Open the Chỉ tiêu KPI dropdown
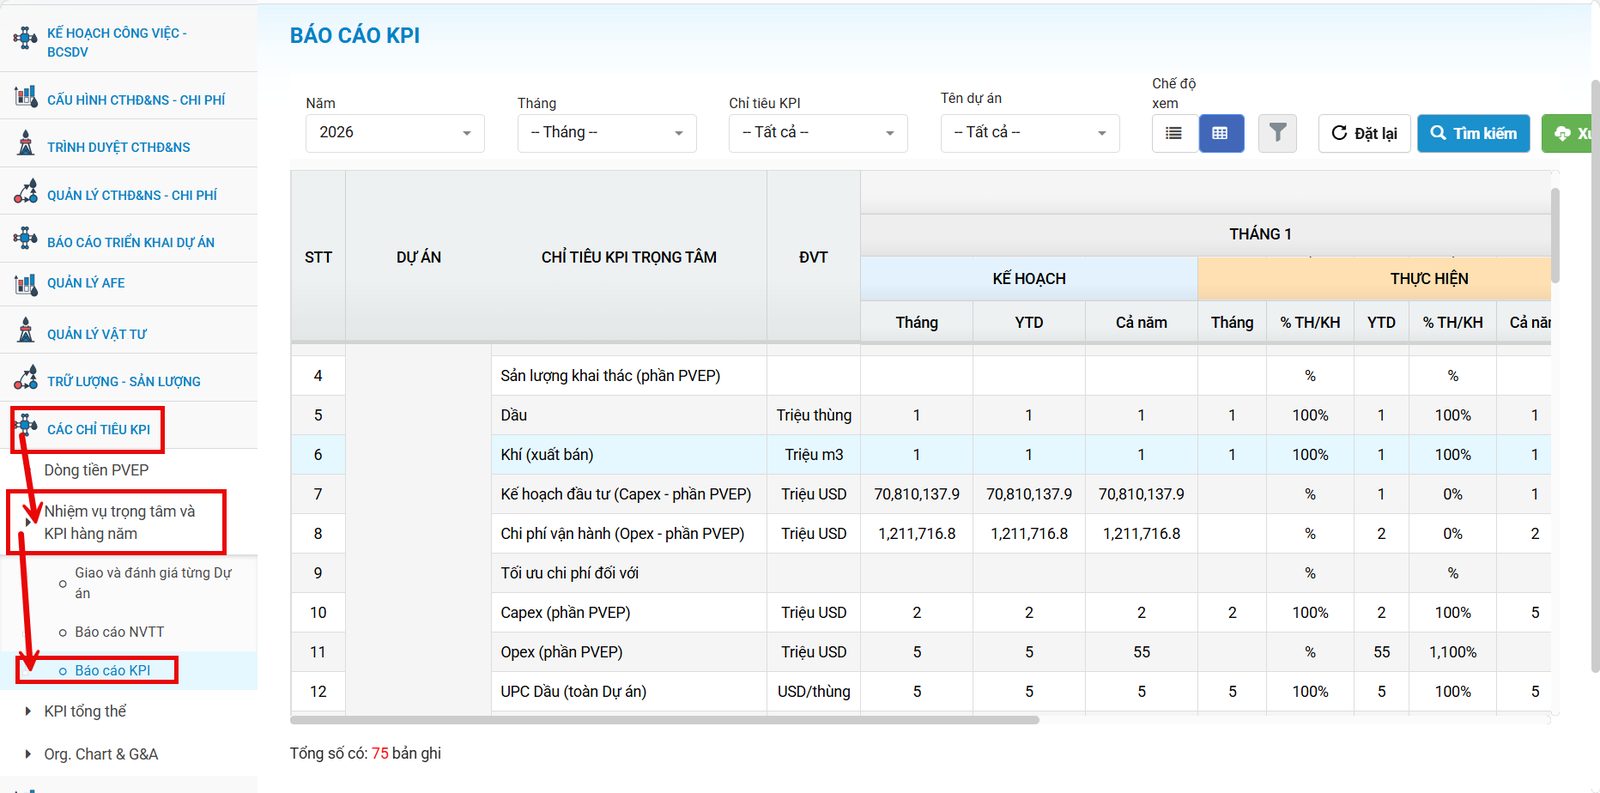The width and height of the screenshot is (1600, 793). [818, 133]
